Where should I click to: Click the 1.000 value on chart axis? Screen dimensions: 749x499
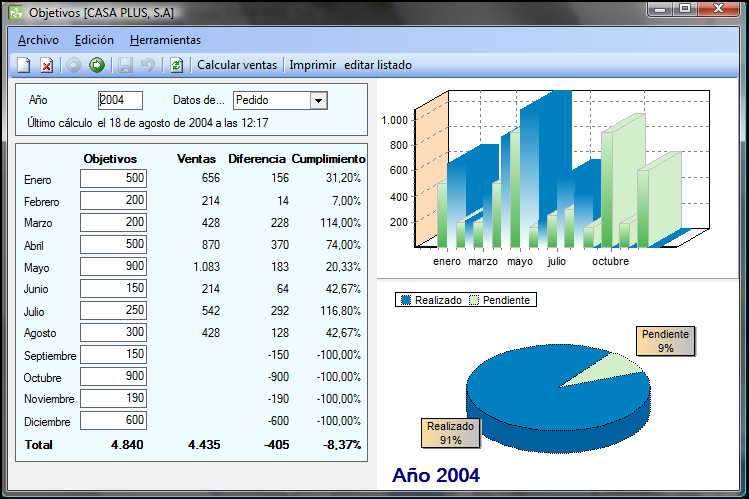pyautogui.click(x=395, y=120)
